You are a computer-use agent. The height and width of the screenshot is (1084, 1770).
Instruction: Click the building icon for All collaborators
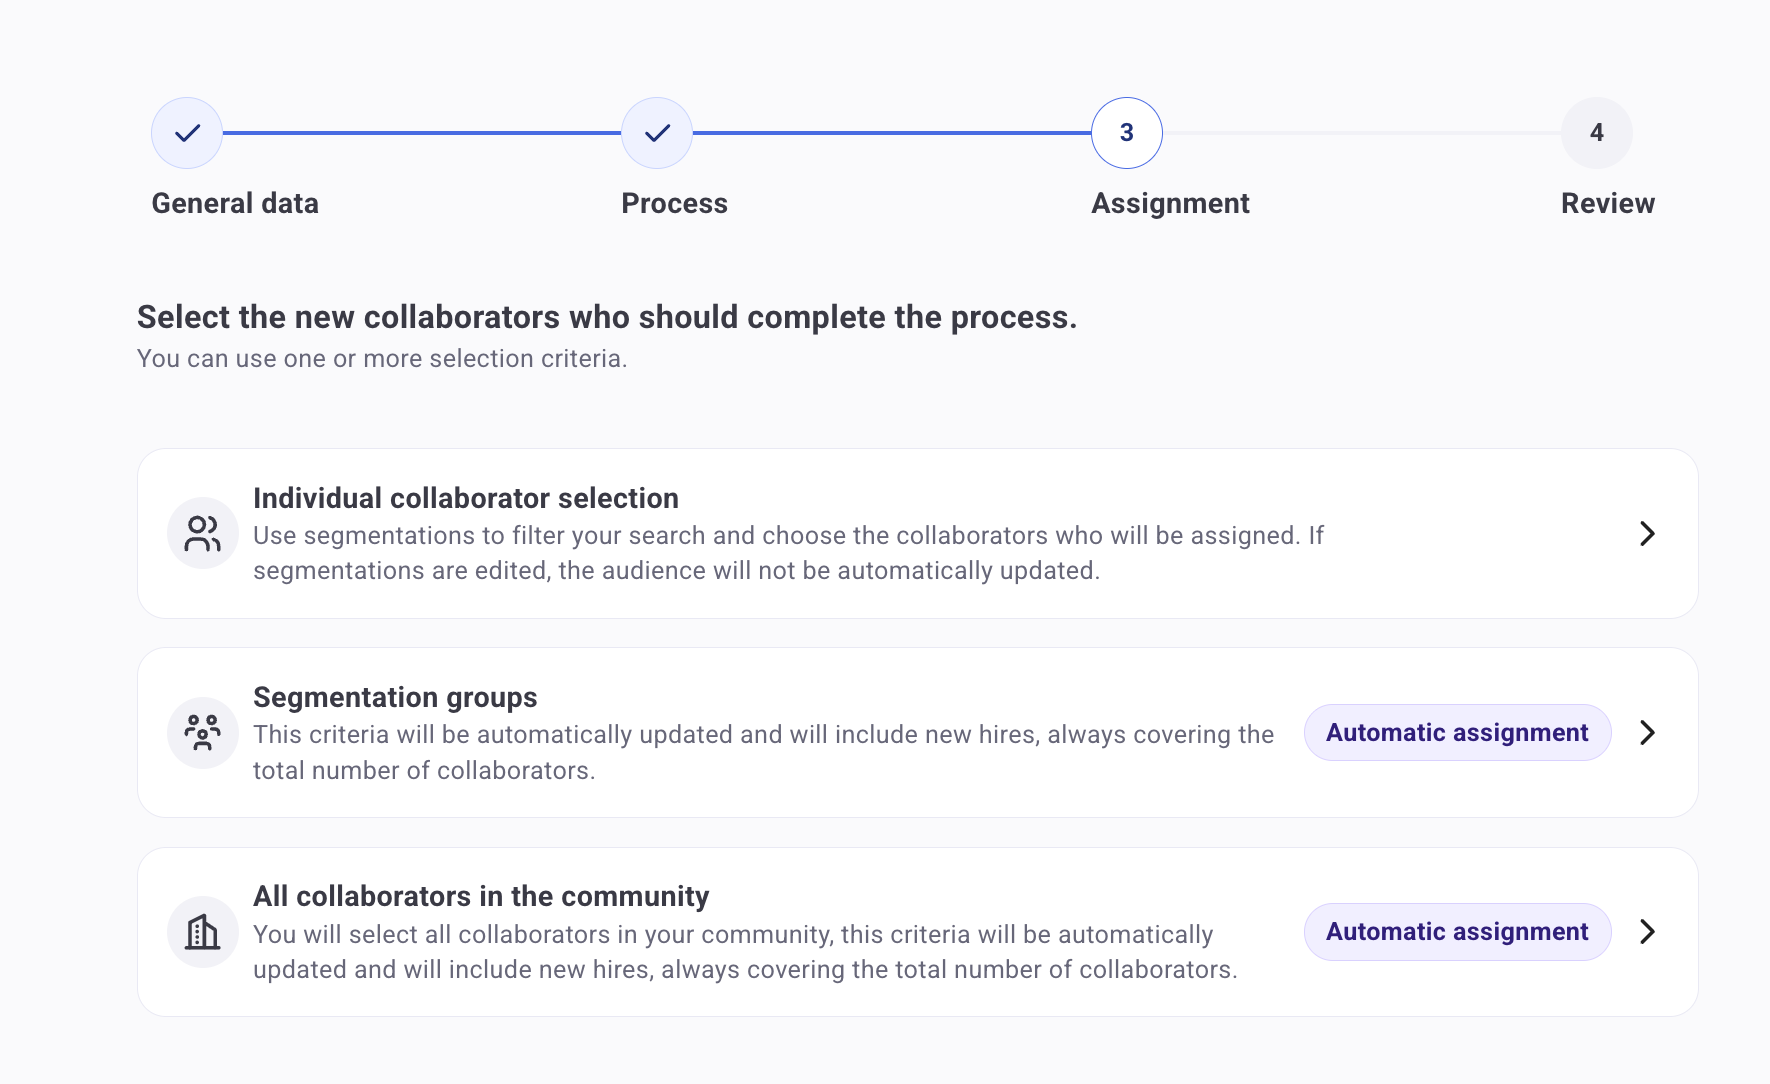[203, 932]
